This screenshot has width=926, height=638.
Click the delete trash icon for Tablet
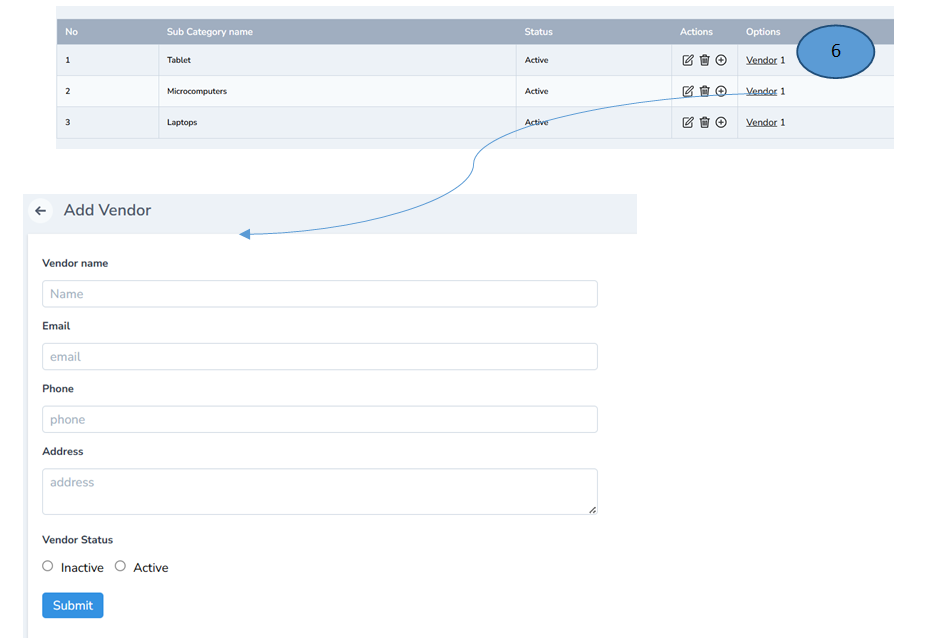tap(704, 60)
